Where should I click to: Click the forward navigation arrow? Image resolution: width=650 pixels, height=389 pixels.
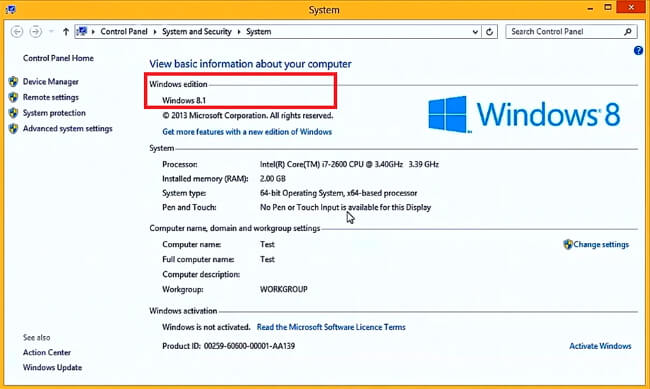(x=36, y=32)
